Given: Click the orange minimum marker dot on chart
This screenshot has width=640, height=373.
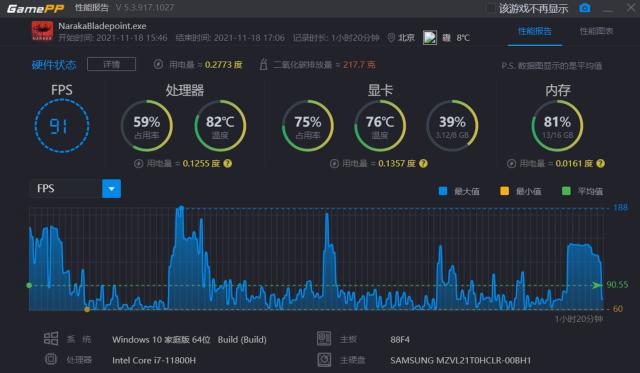Looking at the screenshot, I should point(87,309).
